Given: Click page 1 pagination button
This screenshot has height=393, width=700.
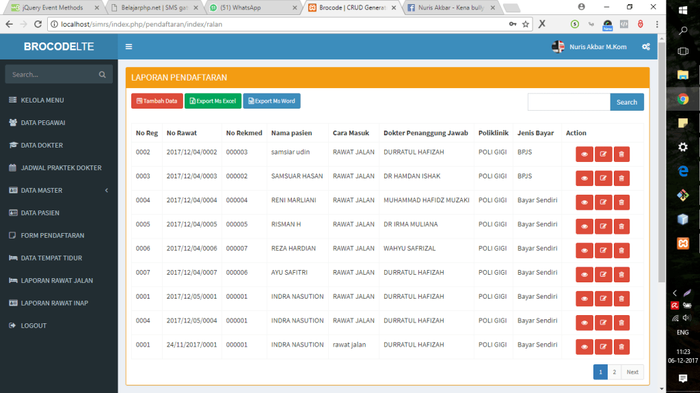Looking at the screenshot, I should 600,372.
